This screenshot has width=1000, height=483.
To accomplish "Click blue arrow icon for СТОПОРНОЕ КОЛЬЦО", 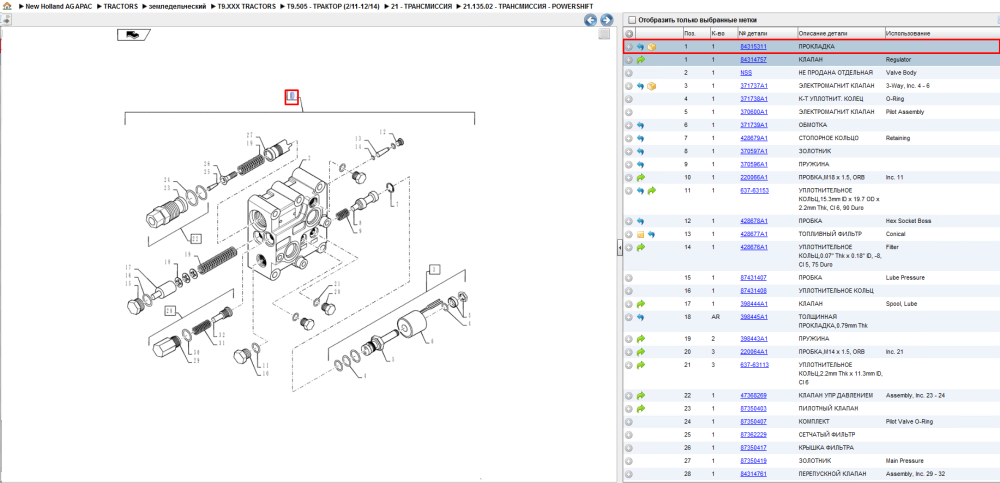I will (641, 138).
